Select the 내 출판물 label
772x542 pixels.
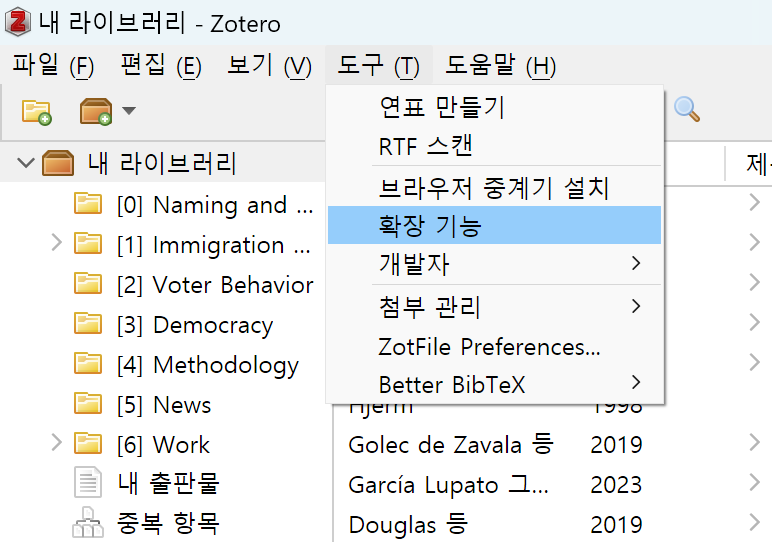pos(168,483)
